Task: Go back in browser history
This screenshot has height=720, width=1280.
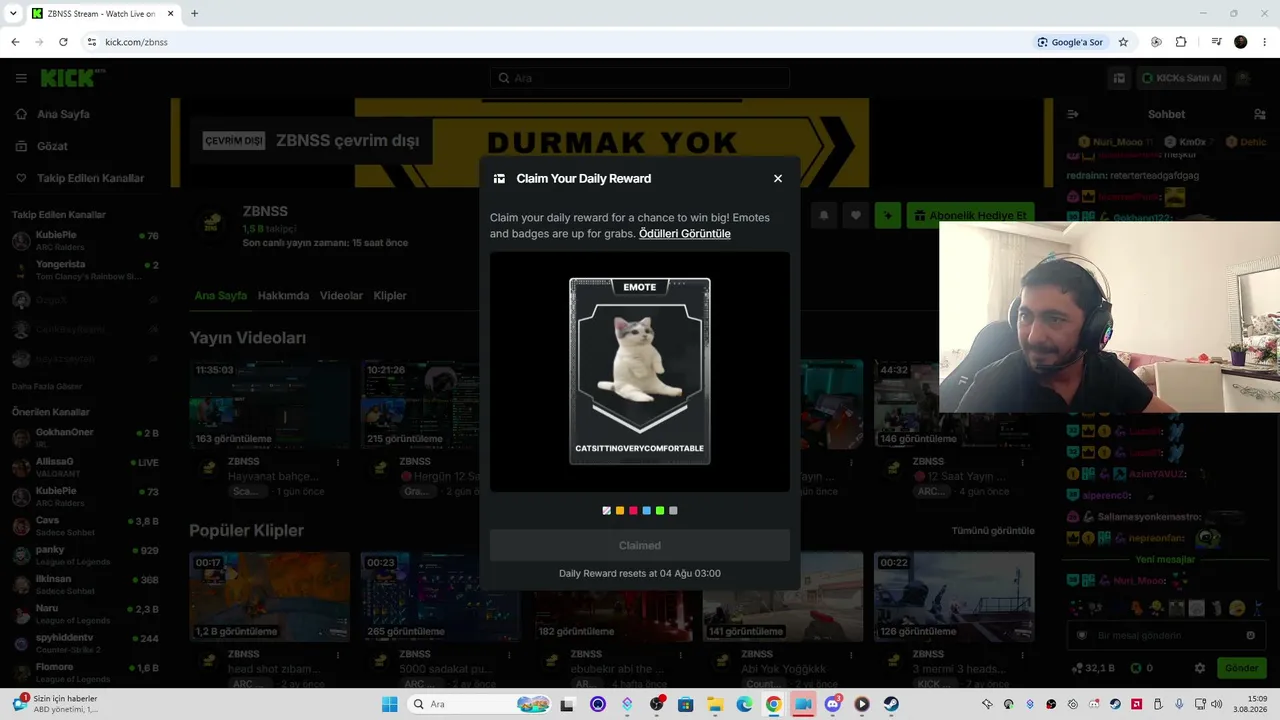Action: coord(15,42)
